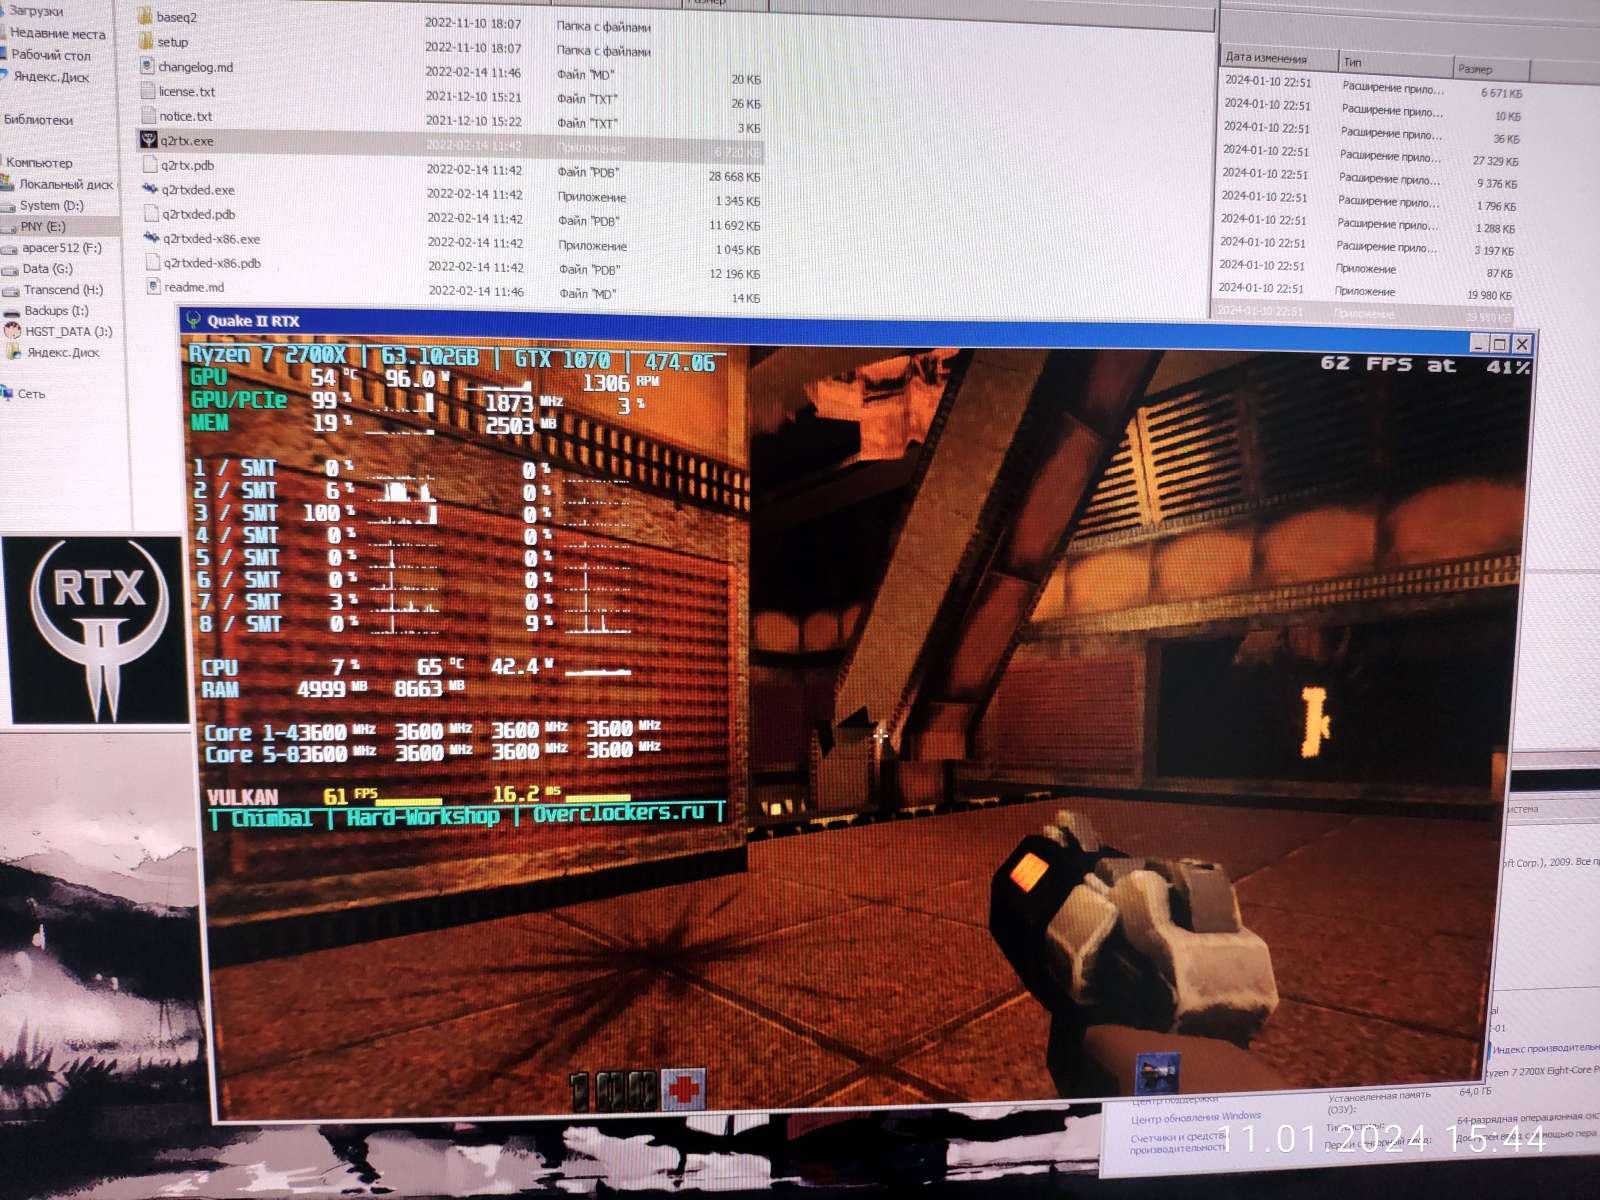Click the readme.md file icon
This screenshot has width=1600, height=1200.
(x=153, y=287)
